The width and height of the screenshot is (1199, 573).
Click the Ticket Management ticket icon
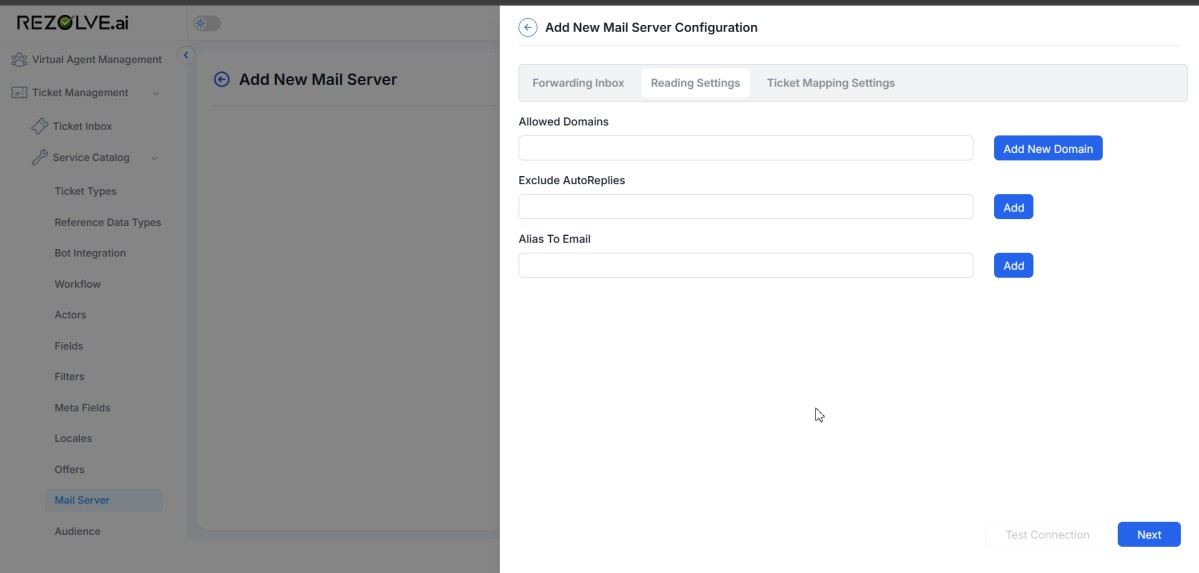tap(19, 93)
